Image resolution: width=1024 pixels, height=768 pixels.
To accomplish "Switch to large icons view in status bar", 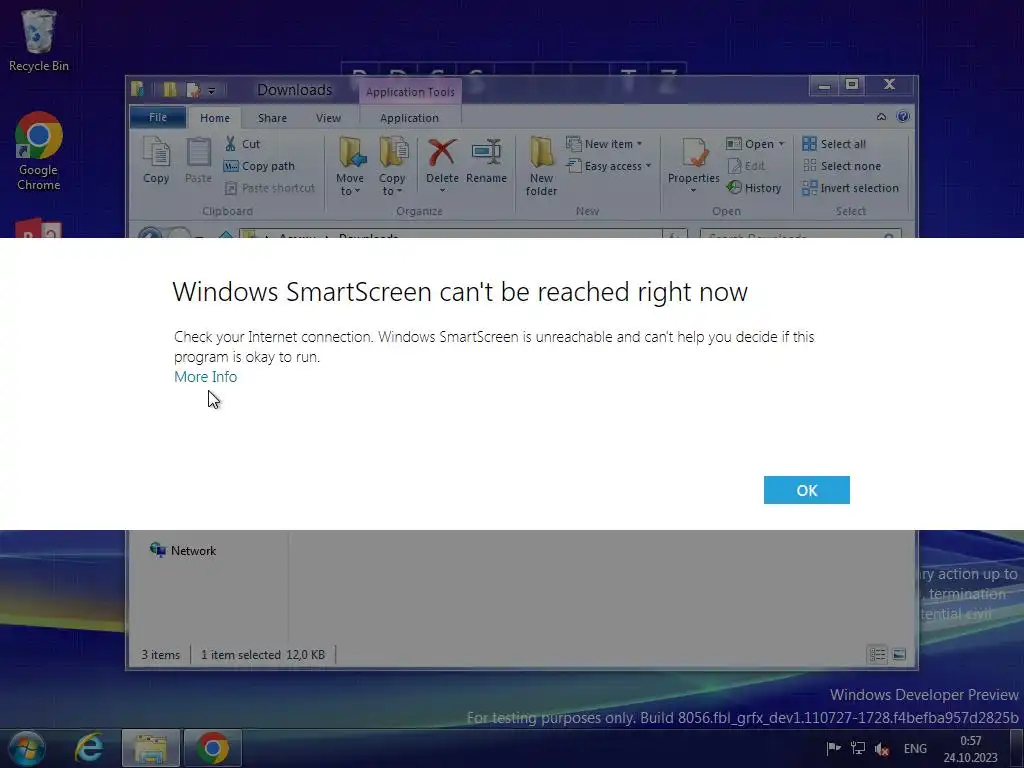I will click(x=899, y=654).
